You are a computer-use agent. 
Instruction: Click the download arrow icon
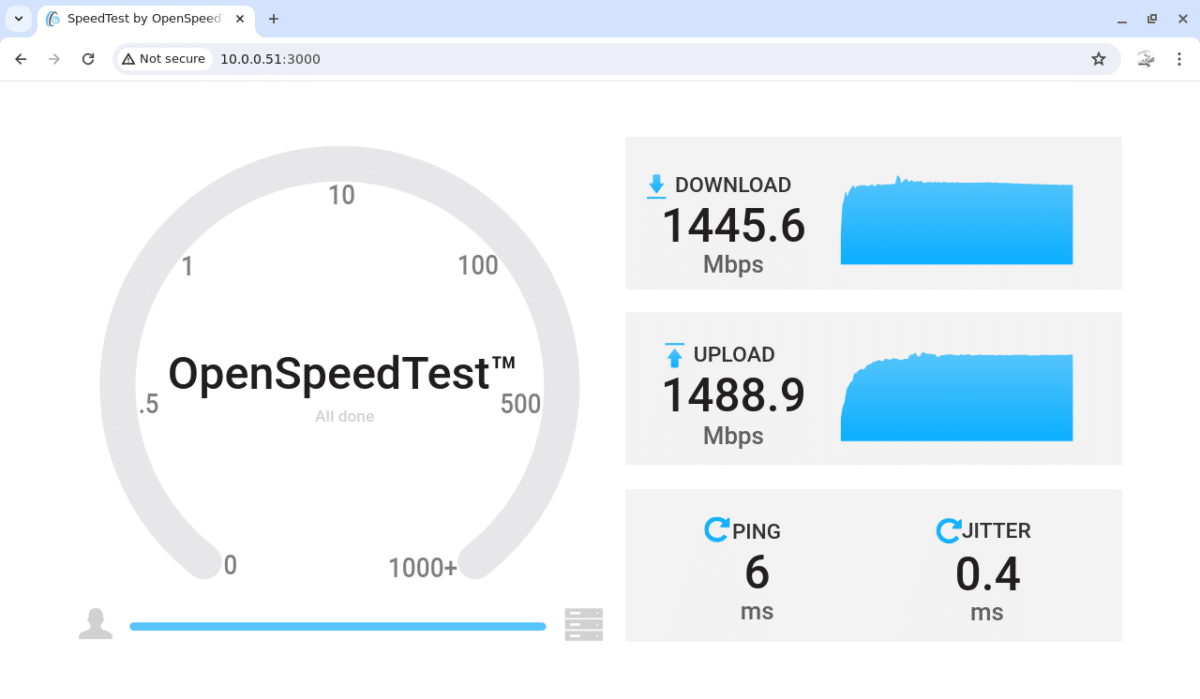point(656,186)
